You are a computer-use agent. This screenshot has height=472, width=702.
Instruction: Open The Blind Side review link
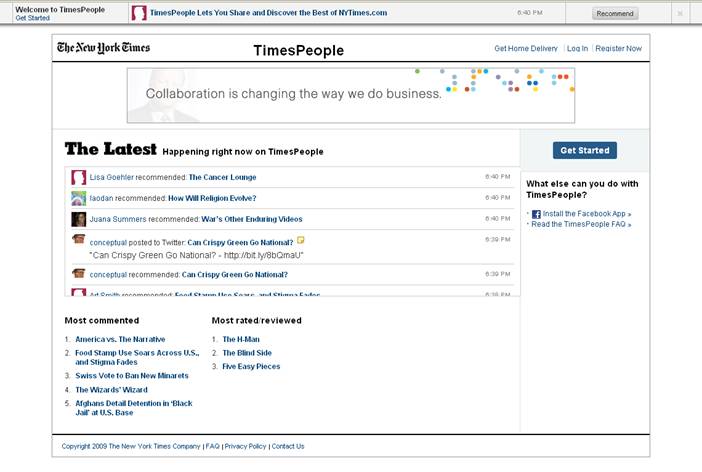(247, 353)
